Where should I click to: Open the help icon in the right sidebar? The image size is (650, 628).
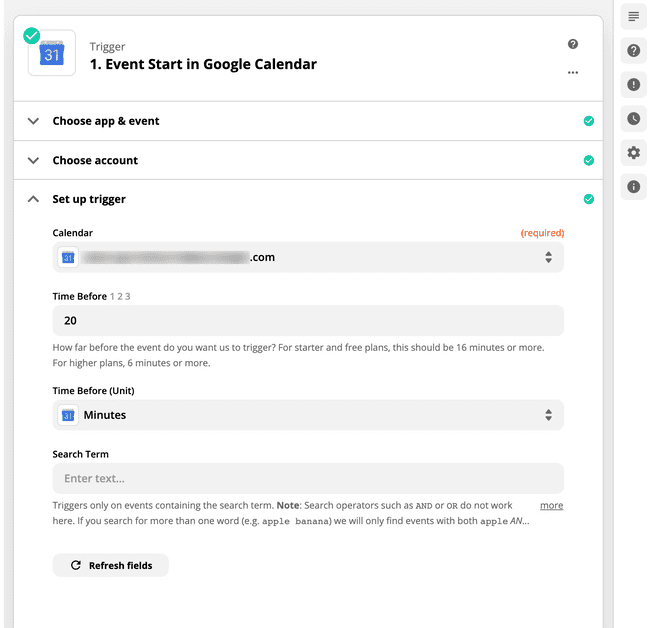pyautogui.click(x=633, y=51)
